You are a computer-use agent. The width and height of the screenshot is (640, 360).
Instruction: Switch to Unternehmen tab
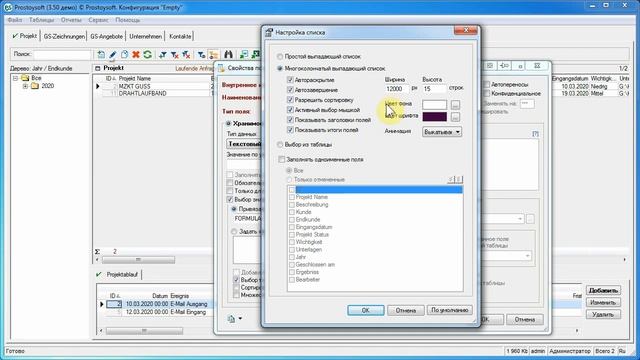(x=146, y=36)
